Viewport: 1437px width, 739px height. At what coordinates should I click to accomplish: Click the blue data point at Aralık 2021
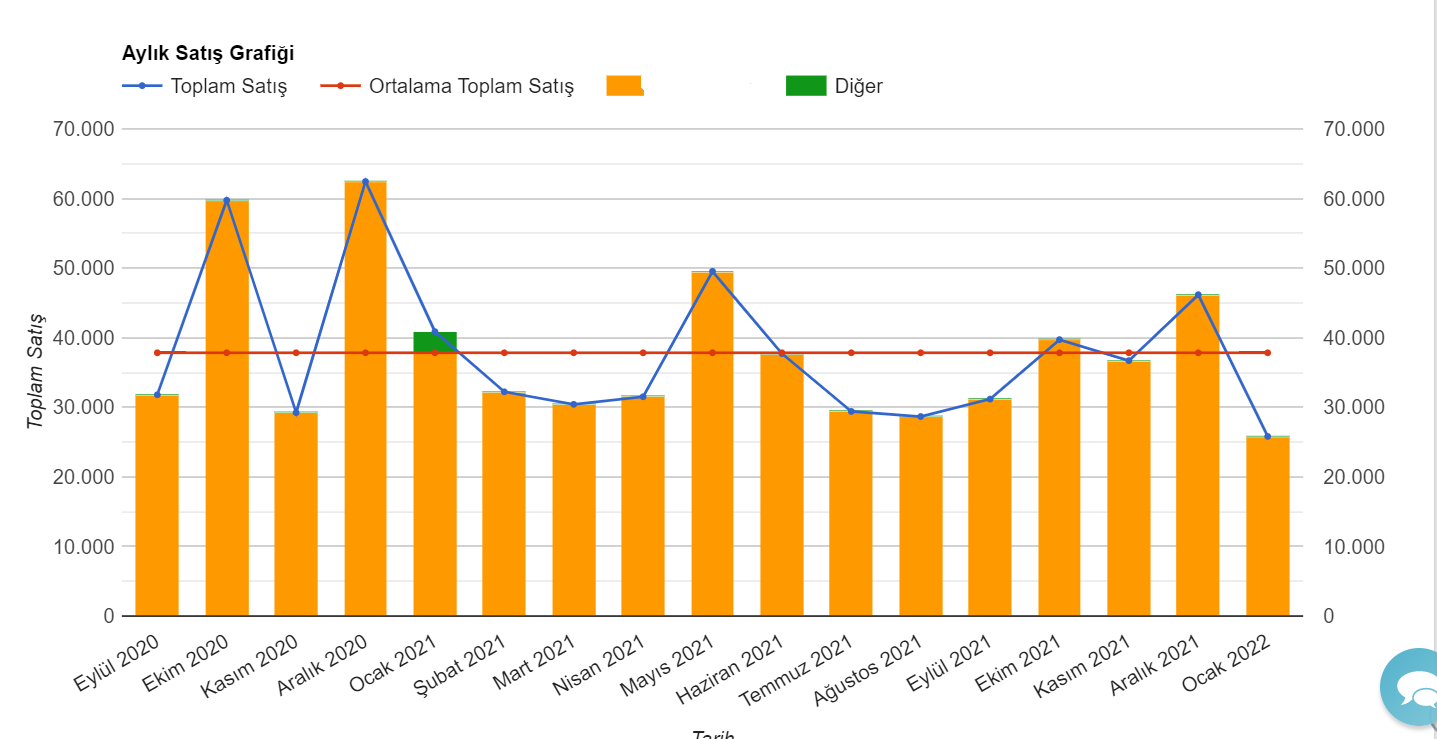click(x=1198, y=295)
